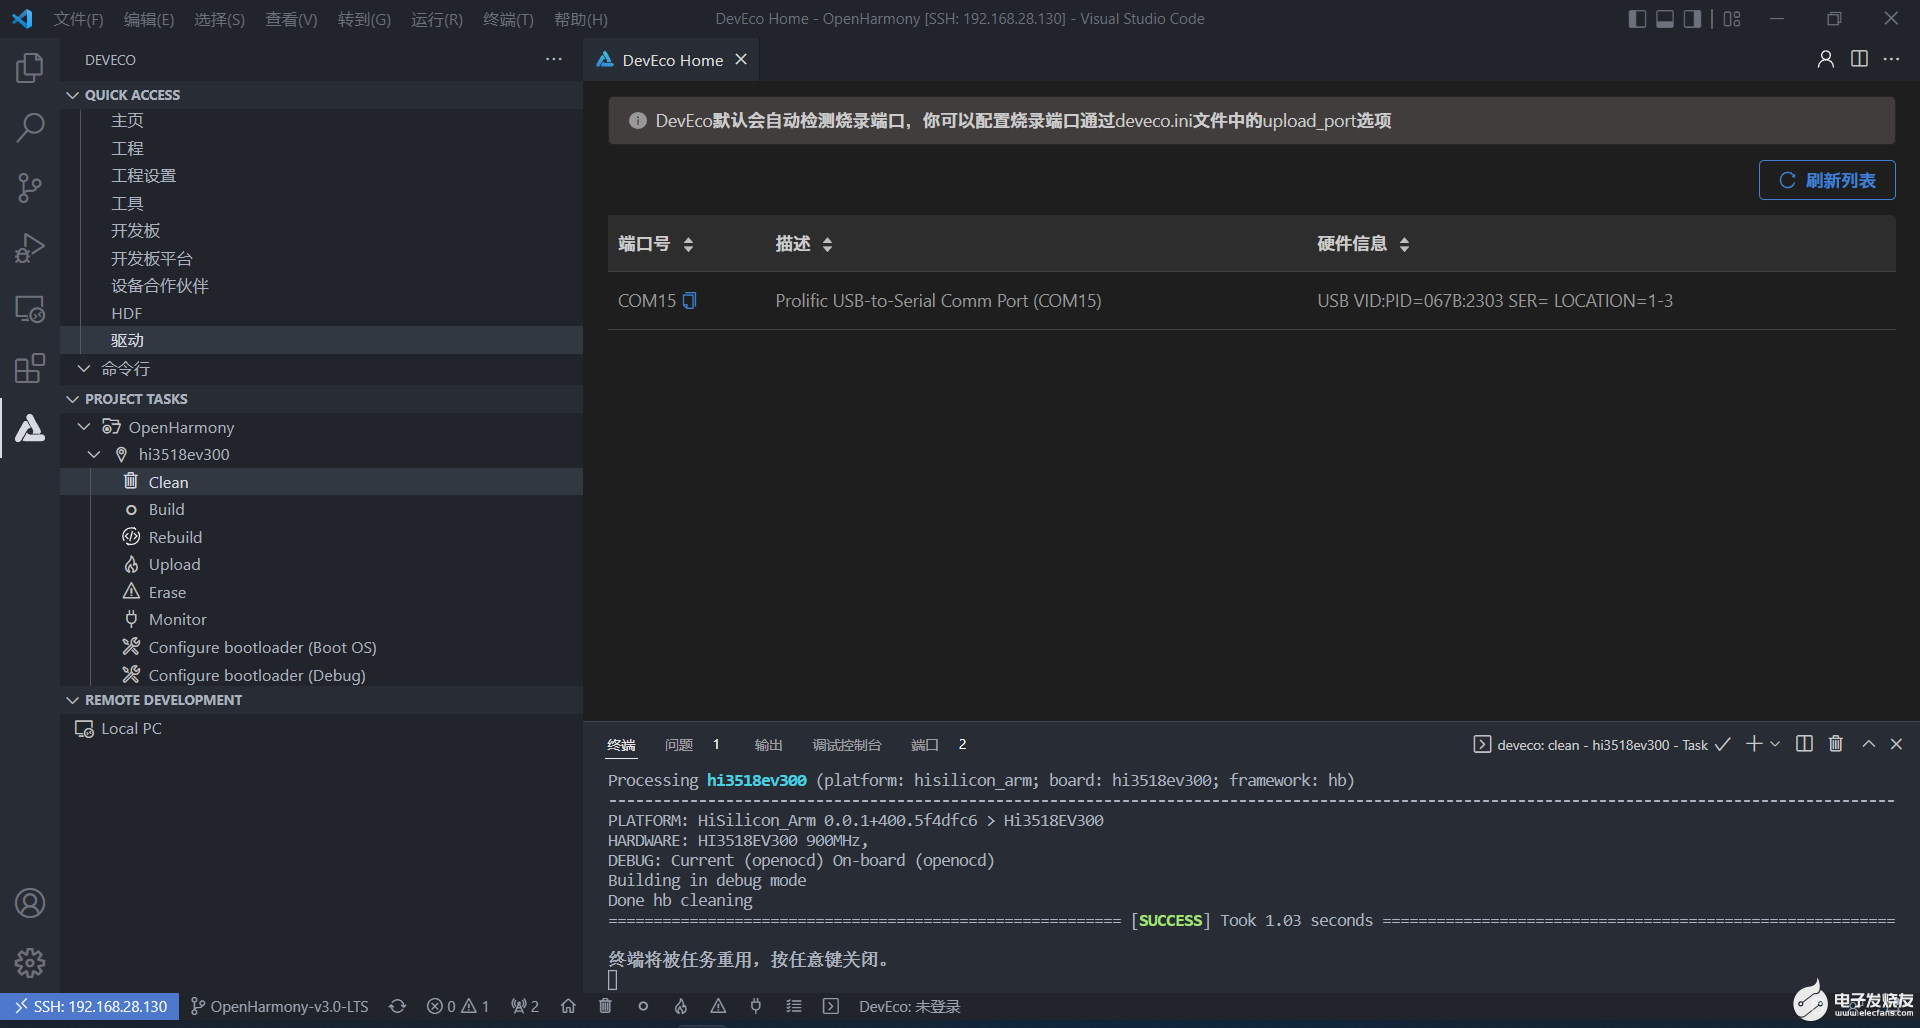Click the account icon in editor toolbar
Screen dimensions: 1920x1028
tap(1826, 59)
